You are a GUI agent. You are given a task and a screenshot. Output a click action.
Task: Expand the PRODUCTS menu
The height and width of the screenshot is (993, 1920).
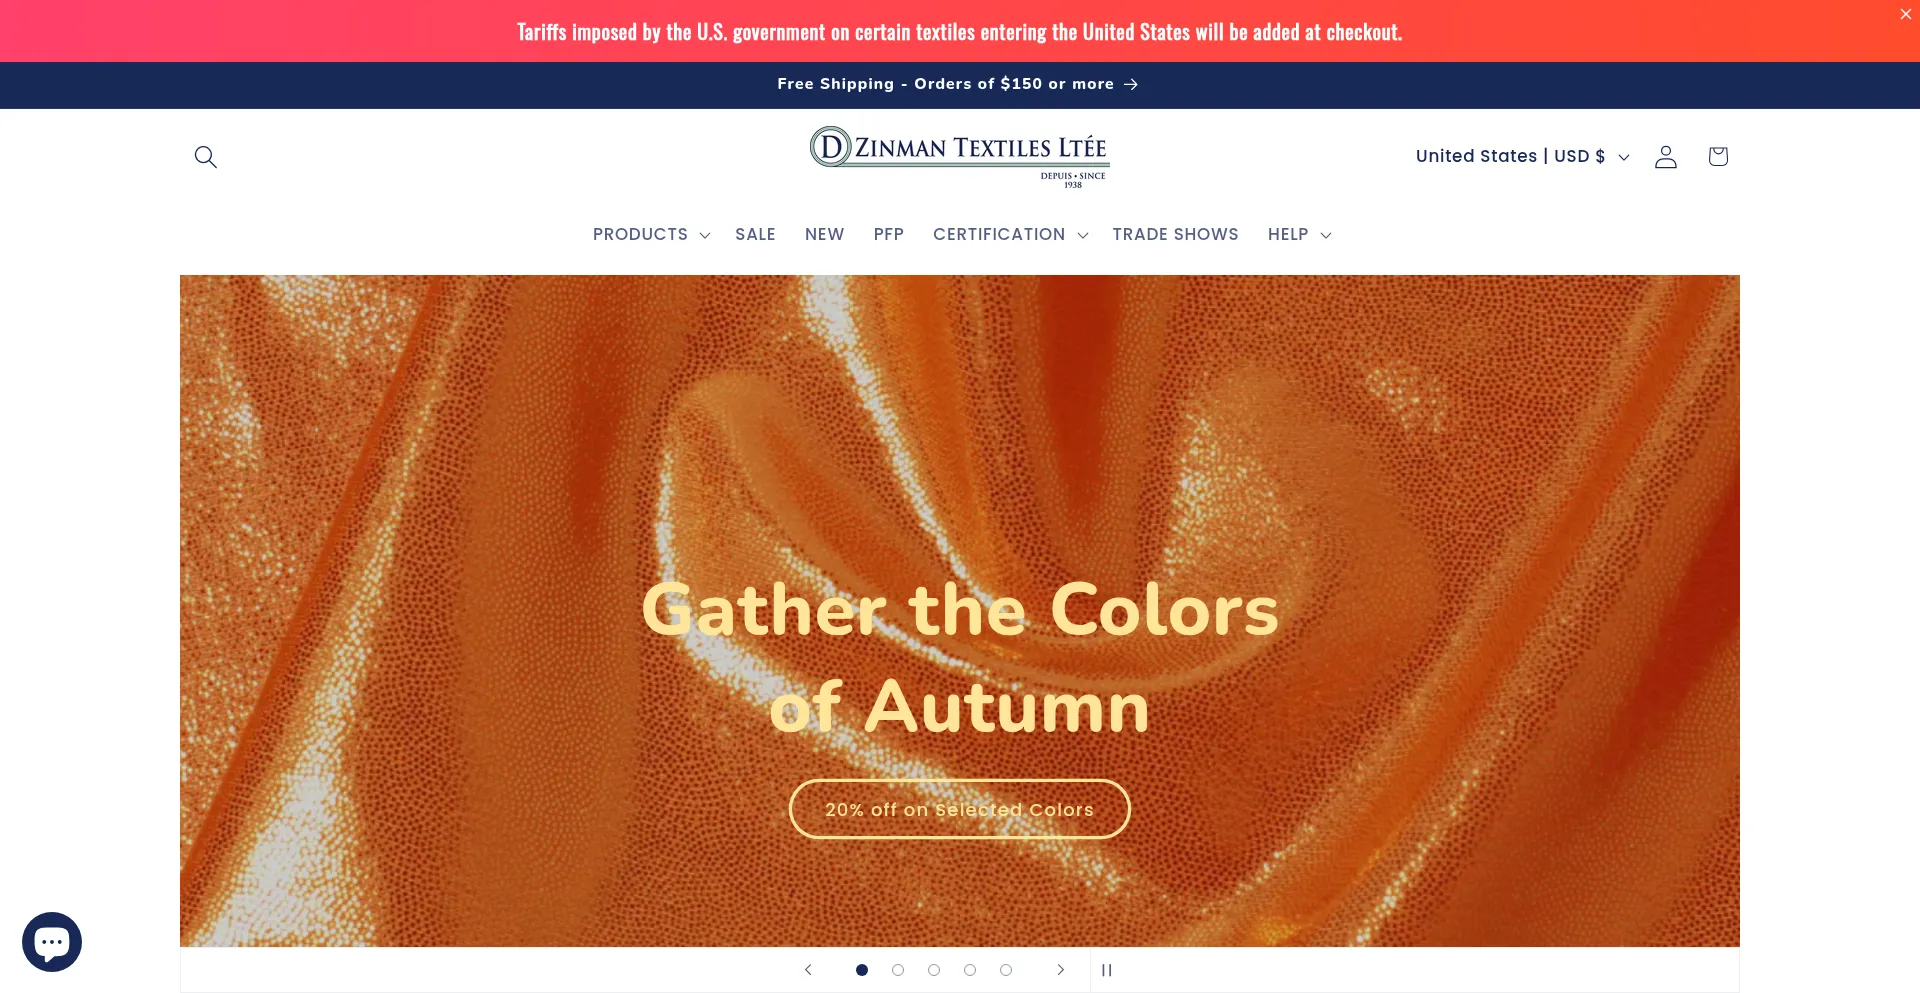651,234
